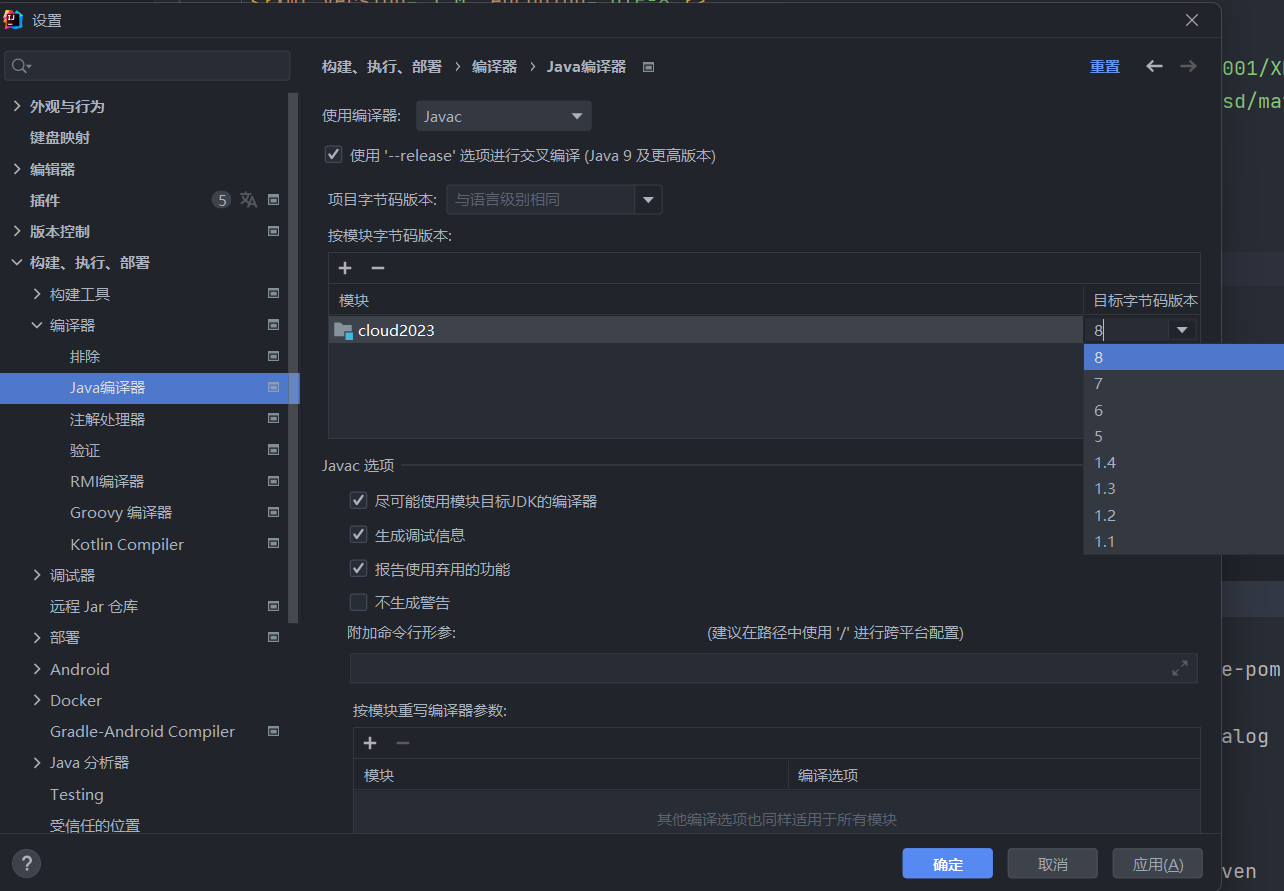Click the add icon under 按模块重写编译器参数
This screenshot has height=891, width=1284.
click(x=370, y=743)
